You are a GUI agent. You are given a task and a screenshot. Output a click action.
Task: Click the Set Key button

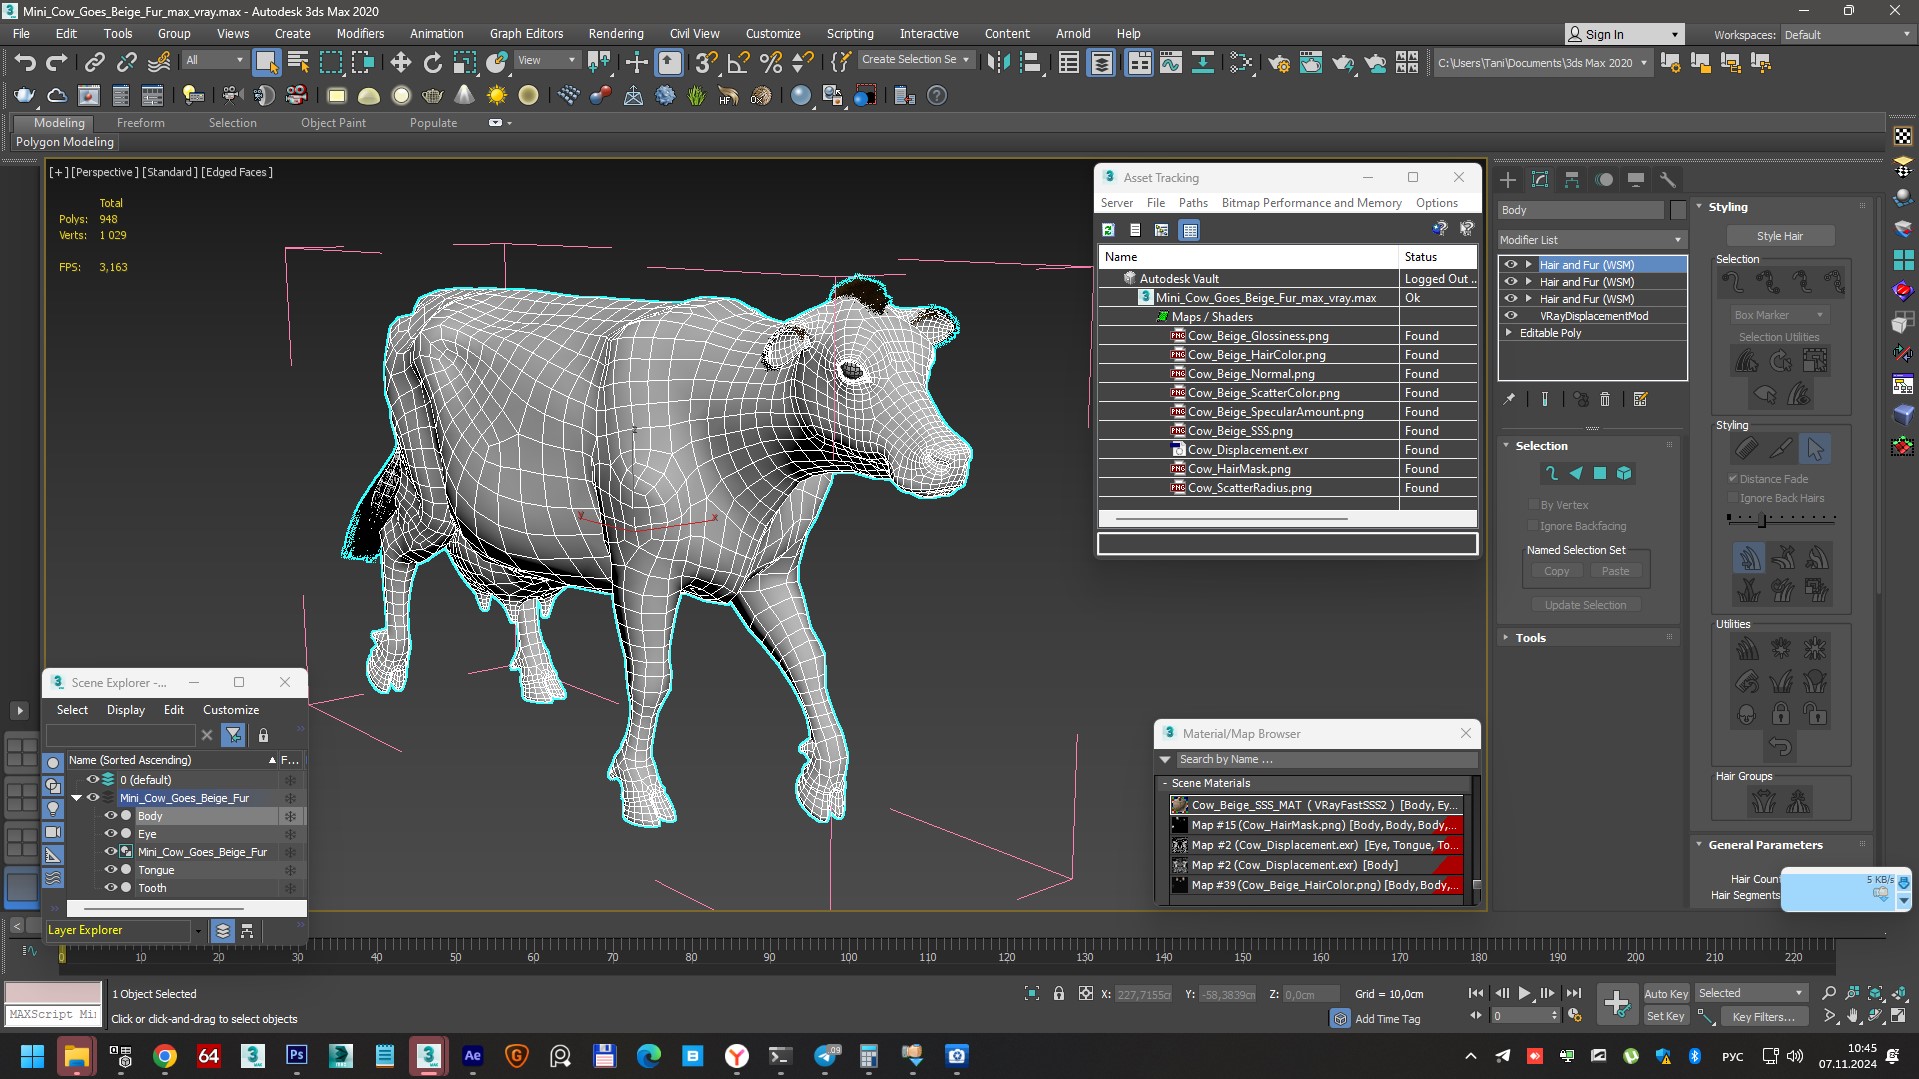click(1666, 1016)
